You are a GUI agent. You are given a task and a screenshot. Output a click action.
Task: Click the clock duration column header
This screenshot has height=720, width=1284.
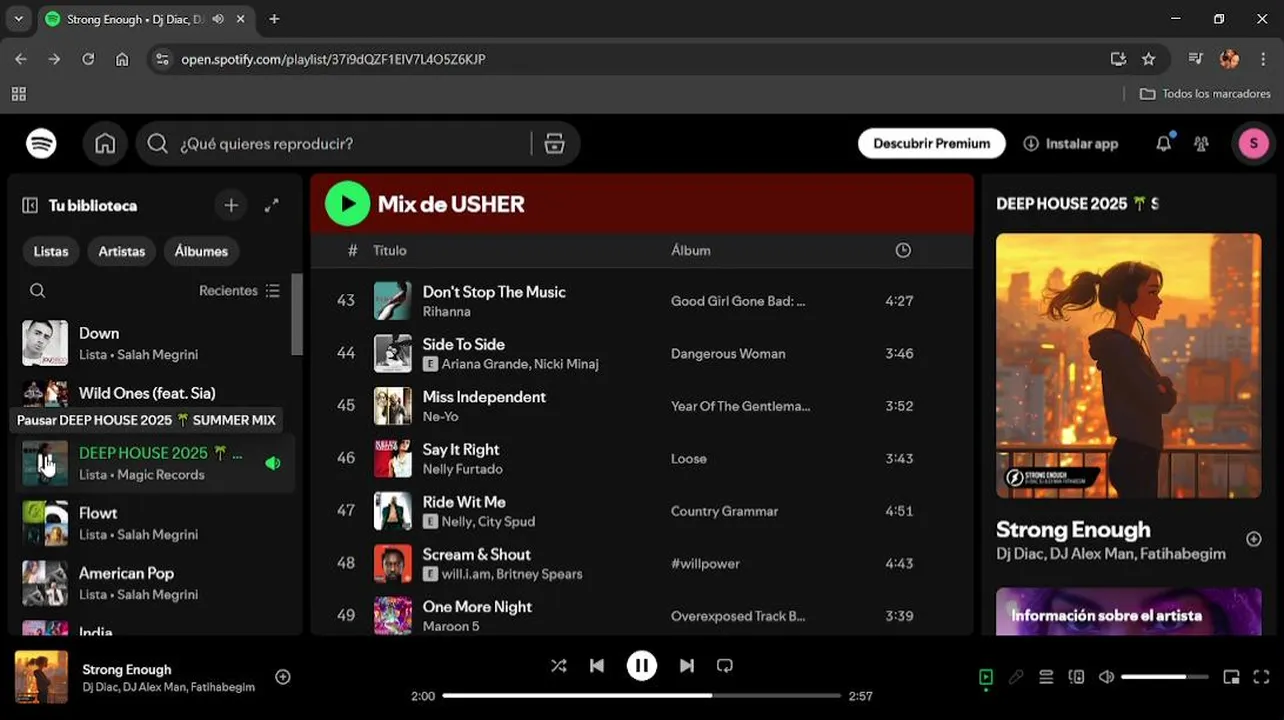point(903,250)
